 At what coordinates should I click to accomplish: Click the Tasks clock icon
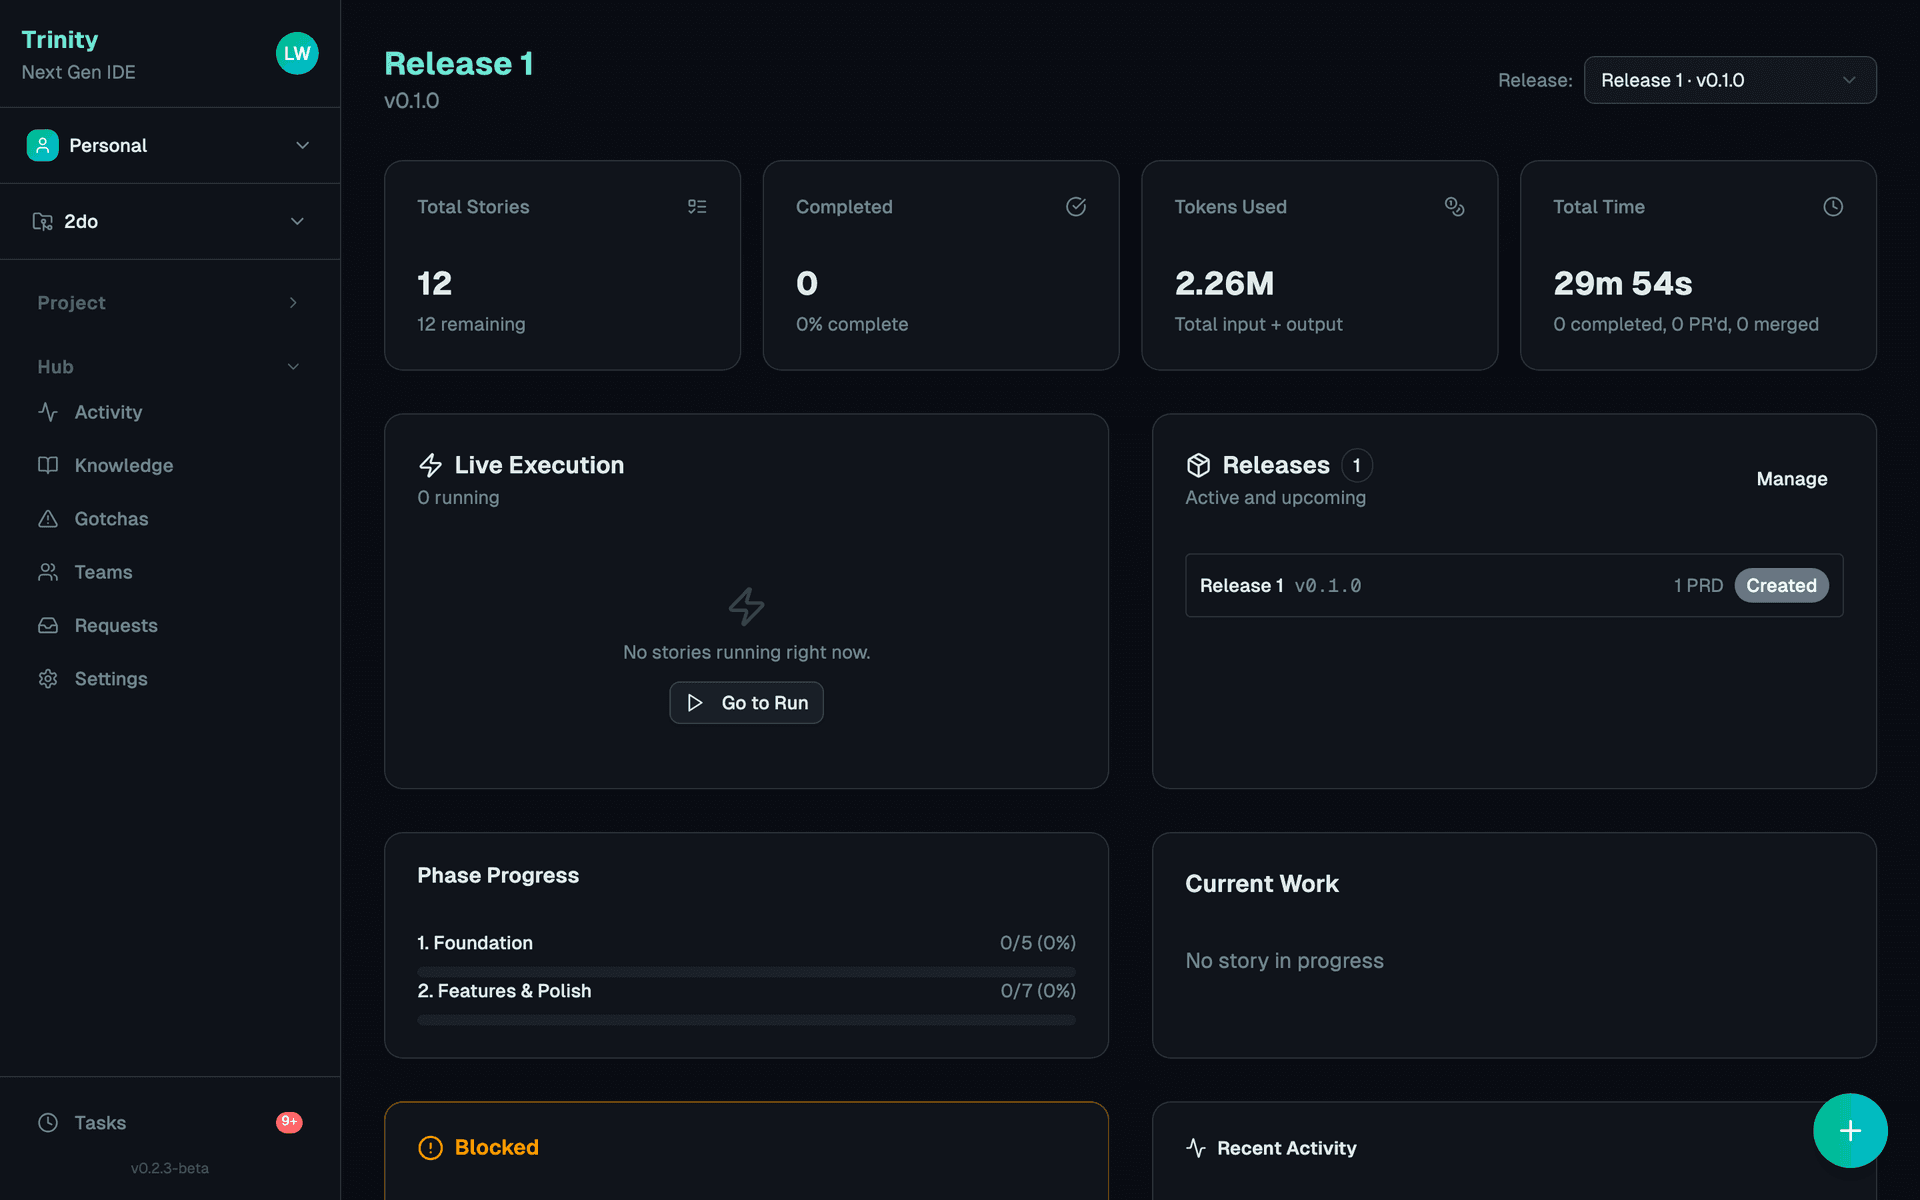48,1123
